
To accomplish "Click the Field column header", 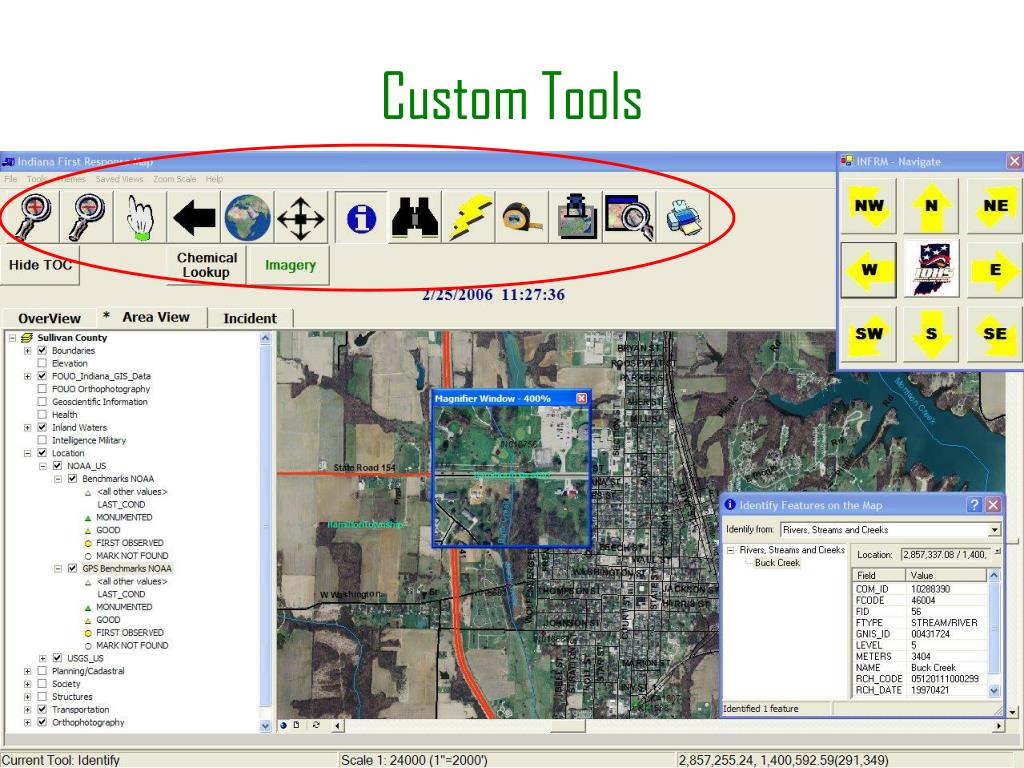I will (x=879, y=575).
